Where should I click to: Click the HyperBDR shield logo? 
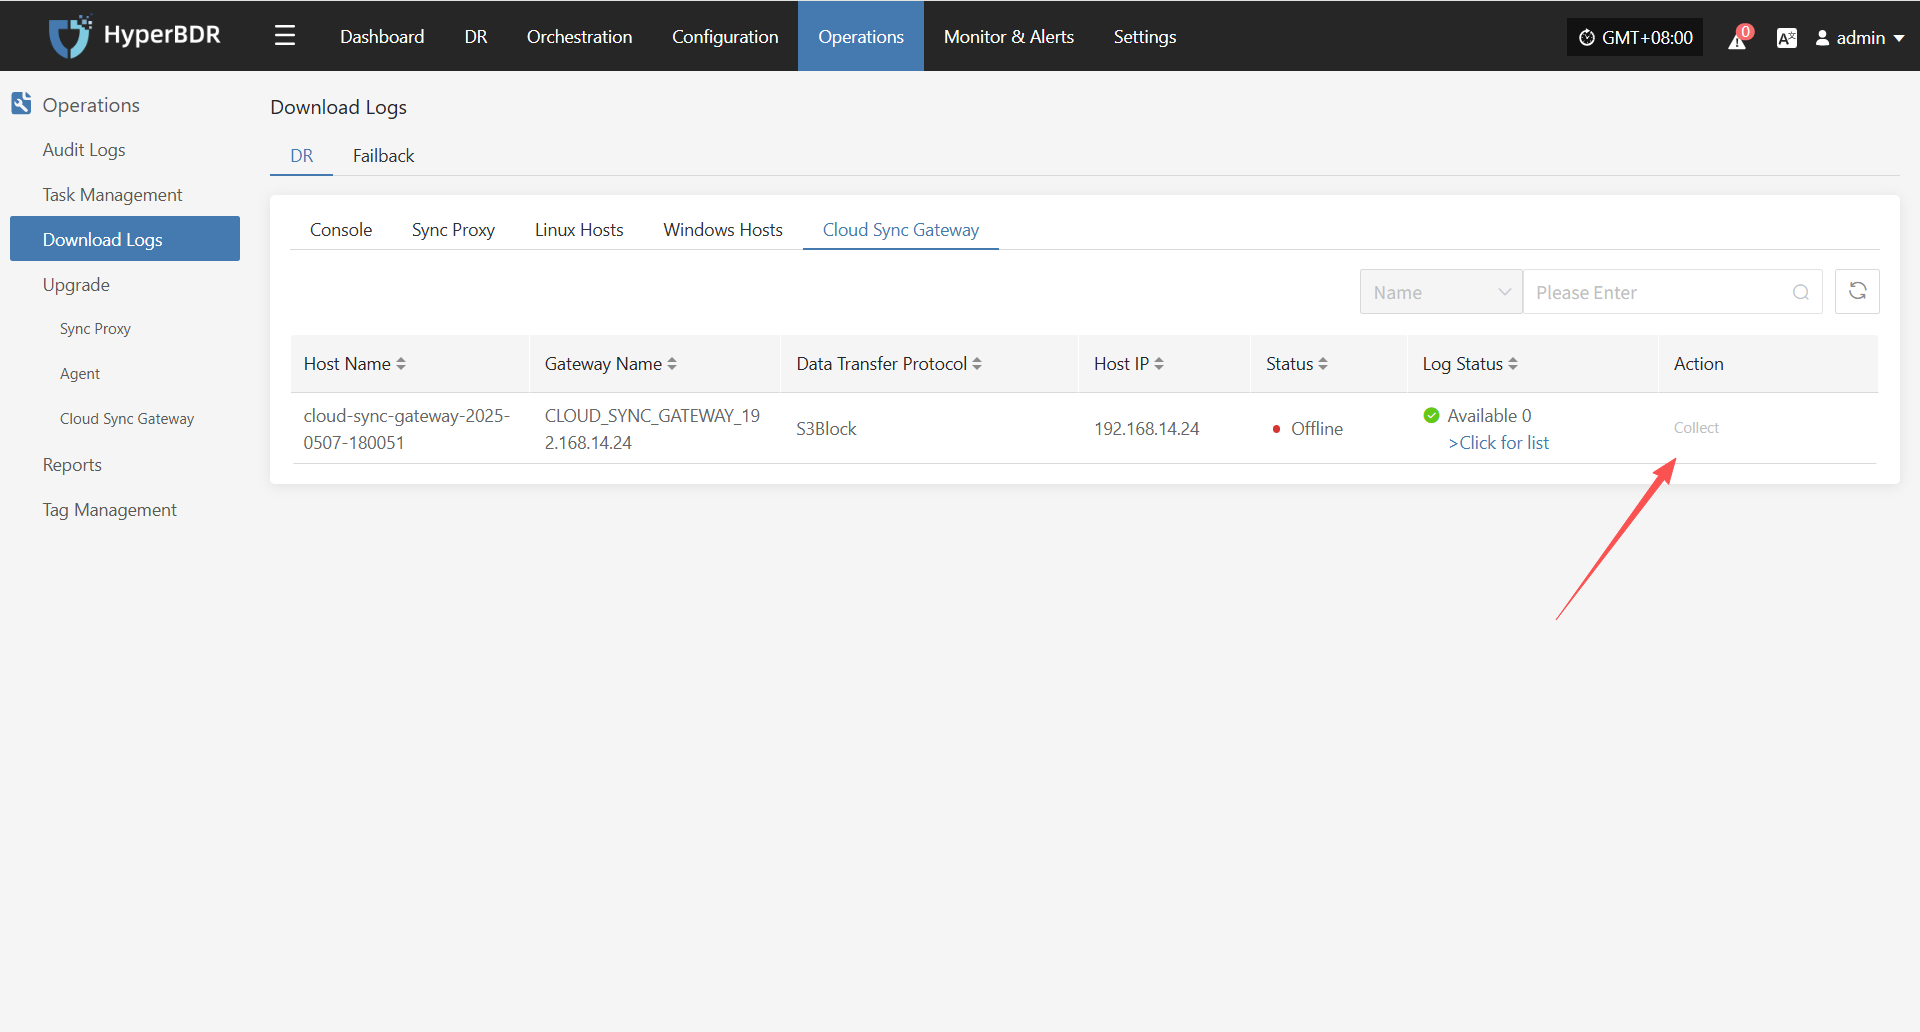pyautogui.click(x=70, y=37)
